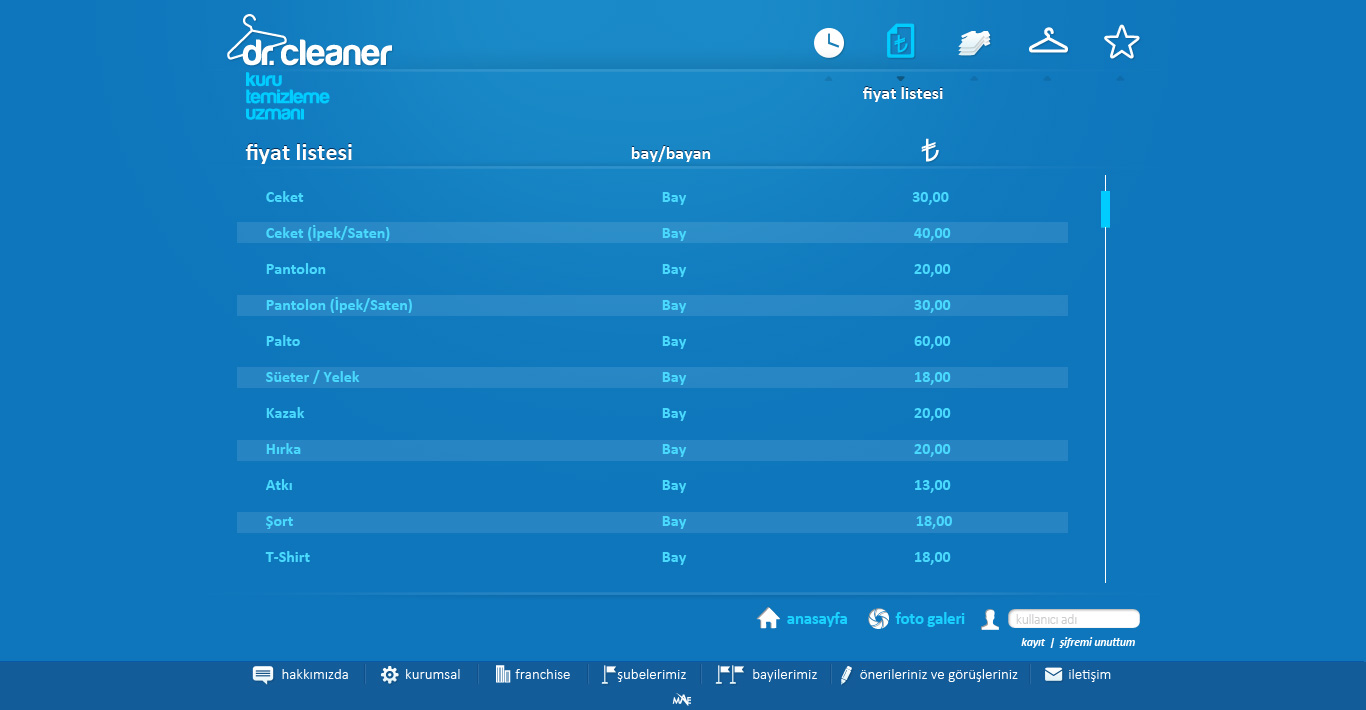Select the Ceket (İpek/Saten) row name

click(328, 233)
